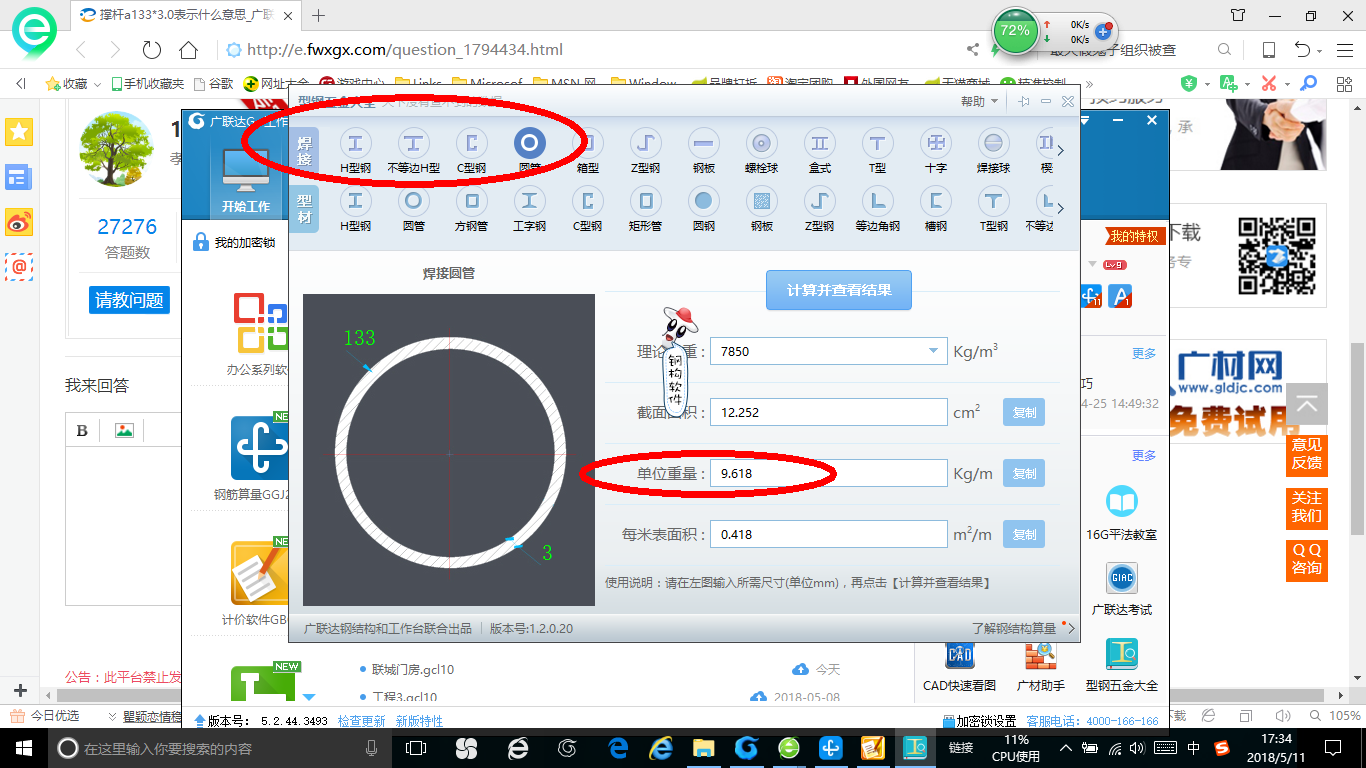Open 了解钢结构算量 link

1014,628
